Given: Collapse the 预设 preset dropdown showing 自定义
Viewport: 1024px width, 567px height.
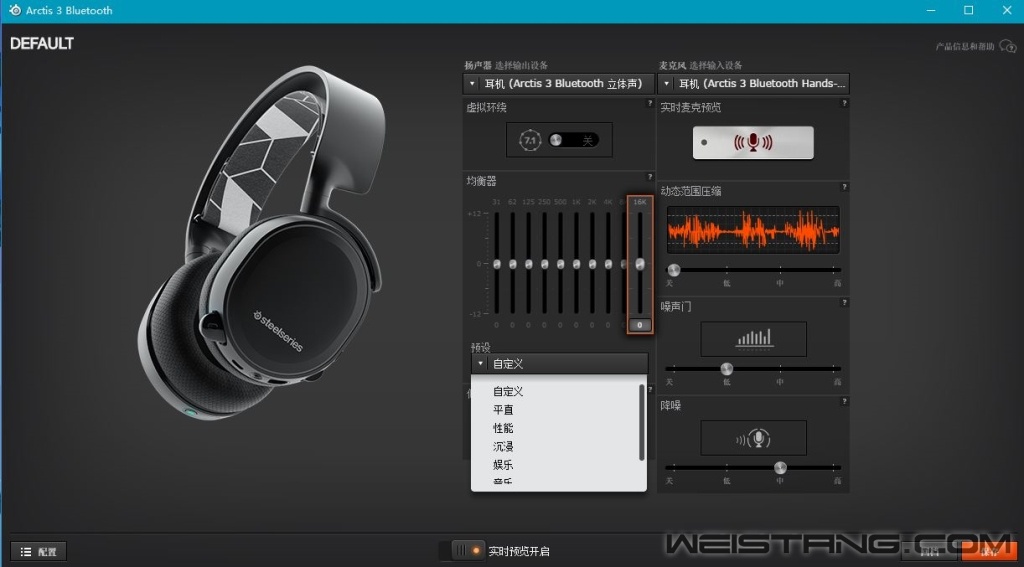Looking at the screenshot, I should 560,364.
